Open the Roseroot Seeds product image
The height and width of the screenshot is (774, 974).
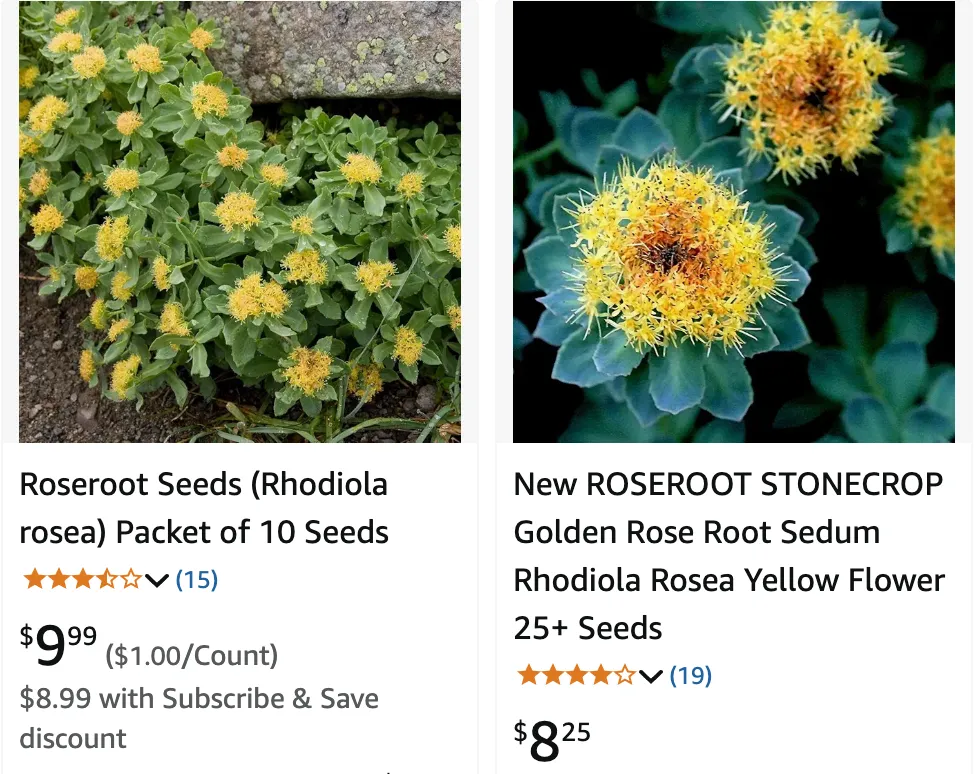pyautogui.click(x=240, y=222)
